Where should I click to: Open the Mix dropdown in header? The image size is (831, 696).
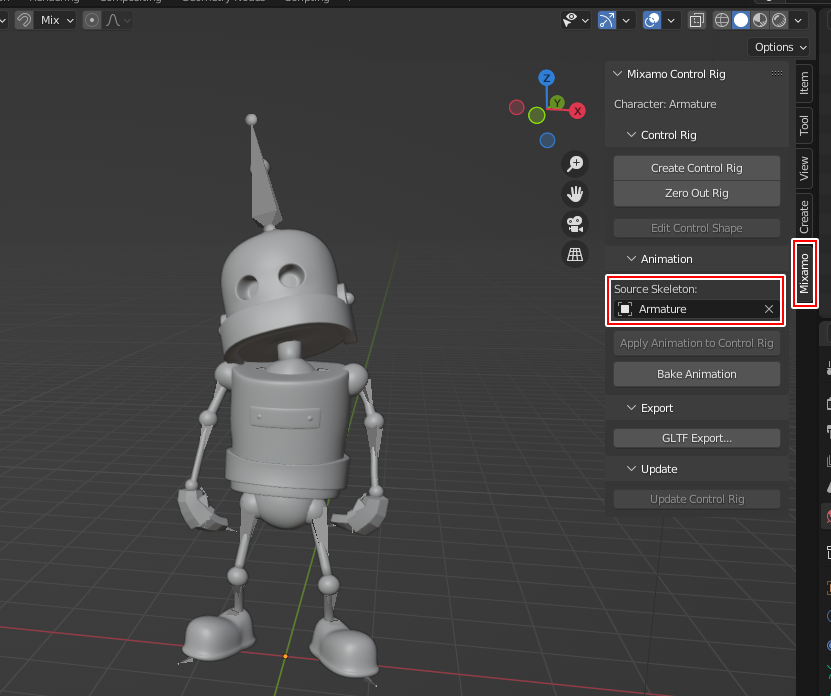(56, 20)
